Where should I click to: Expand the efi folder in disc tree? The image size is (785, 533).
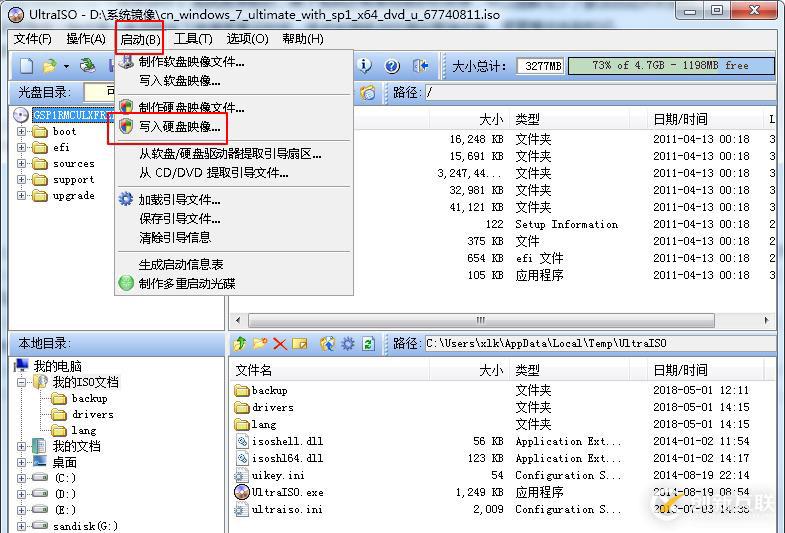click(21, 148)
